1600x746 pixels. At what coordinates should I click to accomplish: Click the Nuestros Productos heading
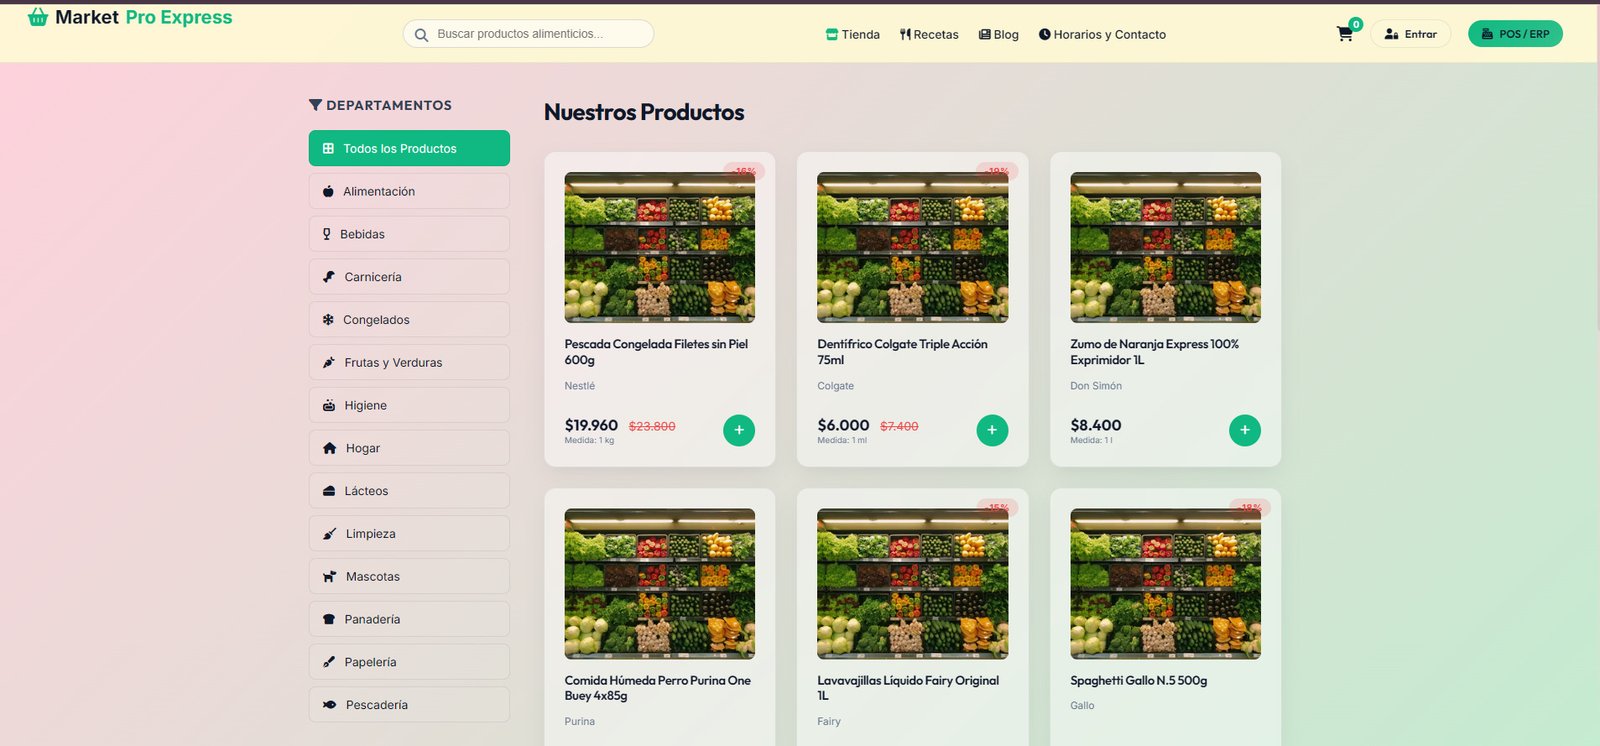pos(644,112)
